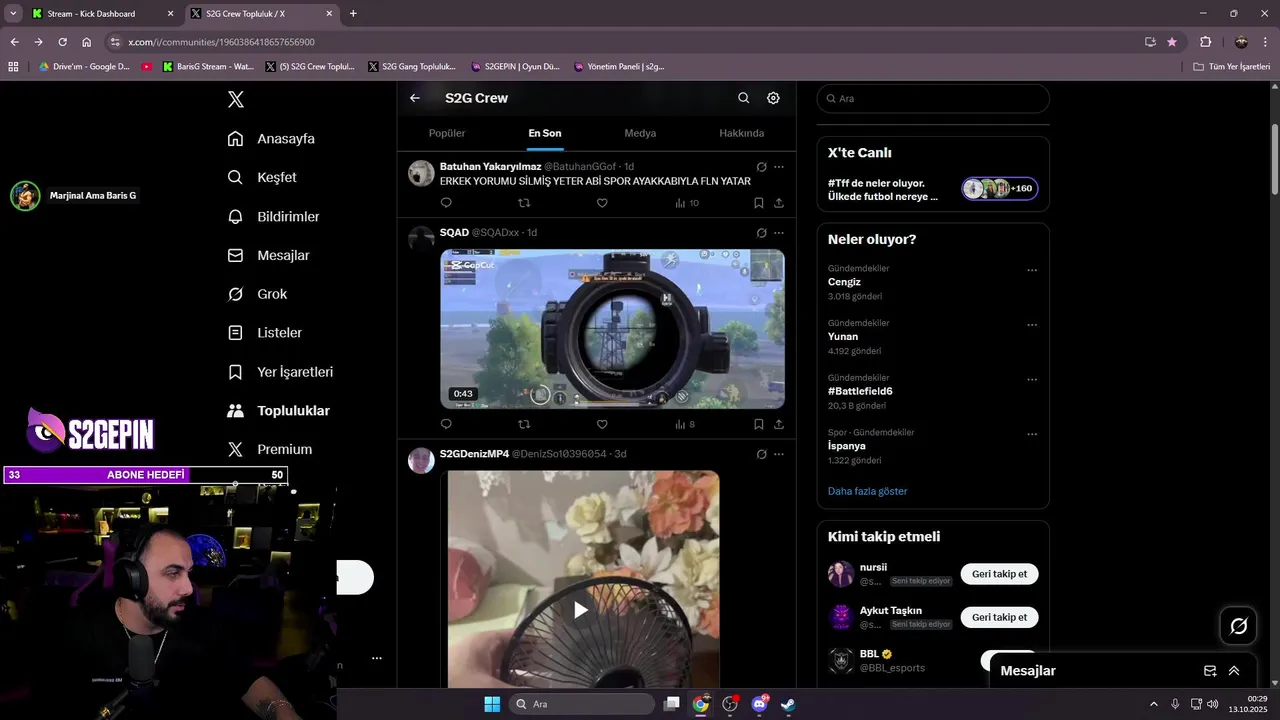Switch to the Hakkında tab

point(742,133)
